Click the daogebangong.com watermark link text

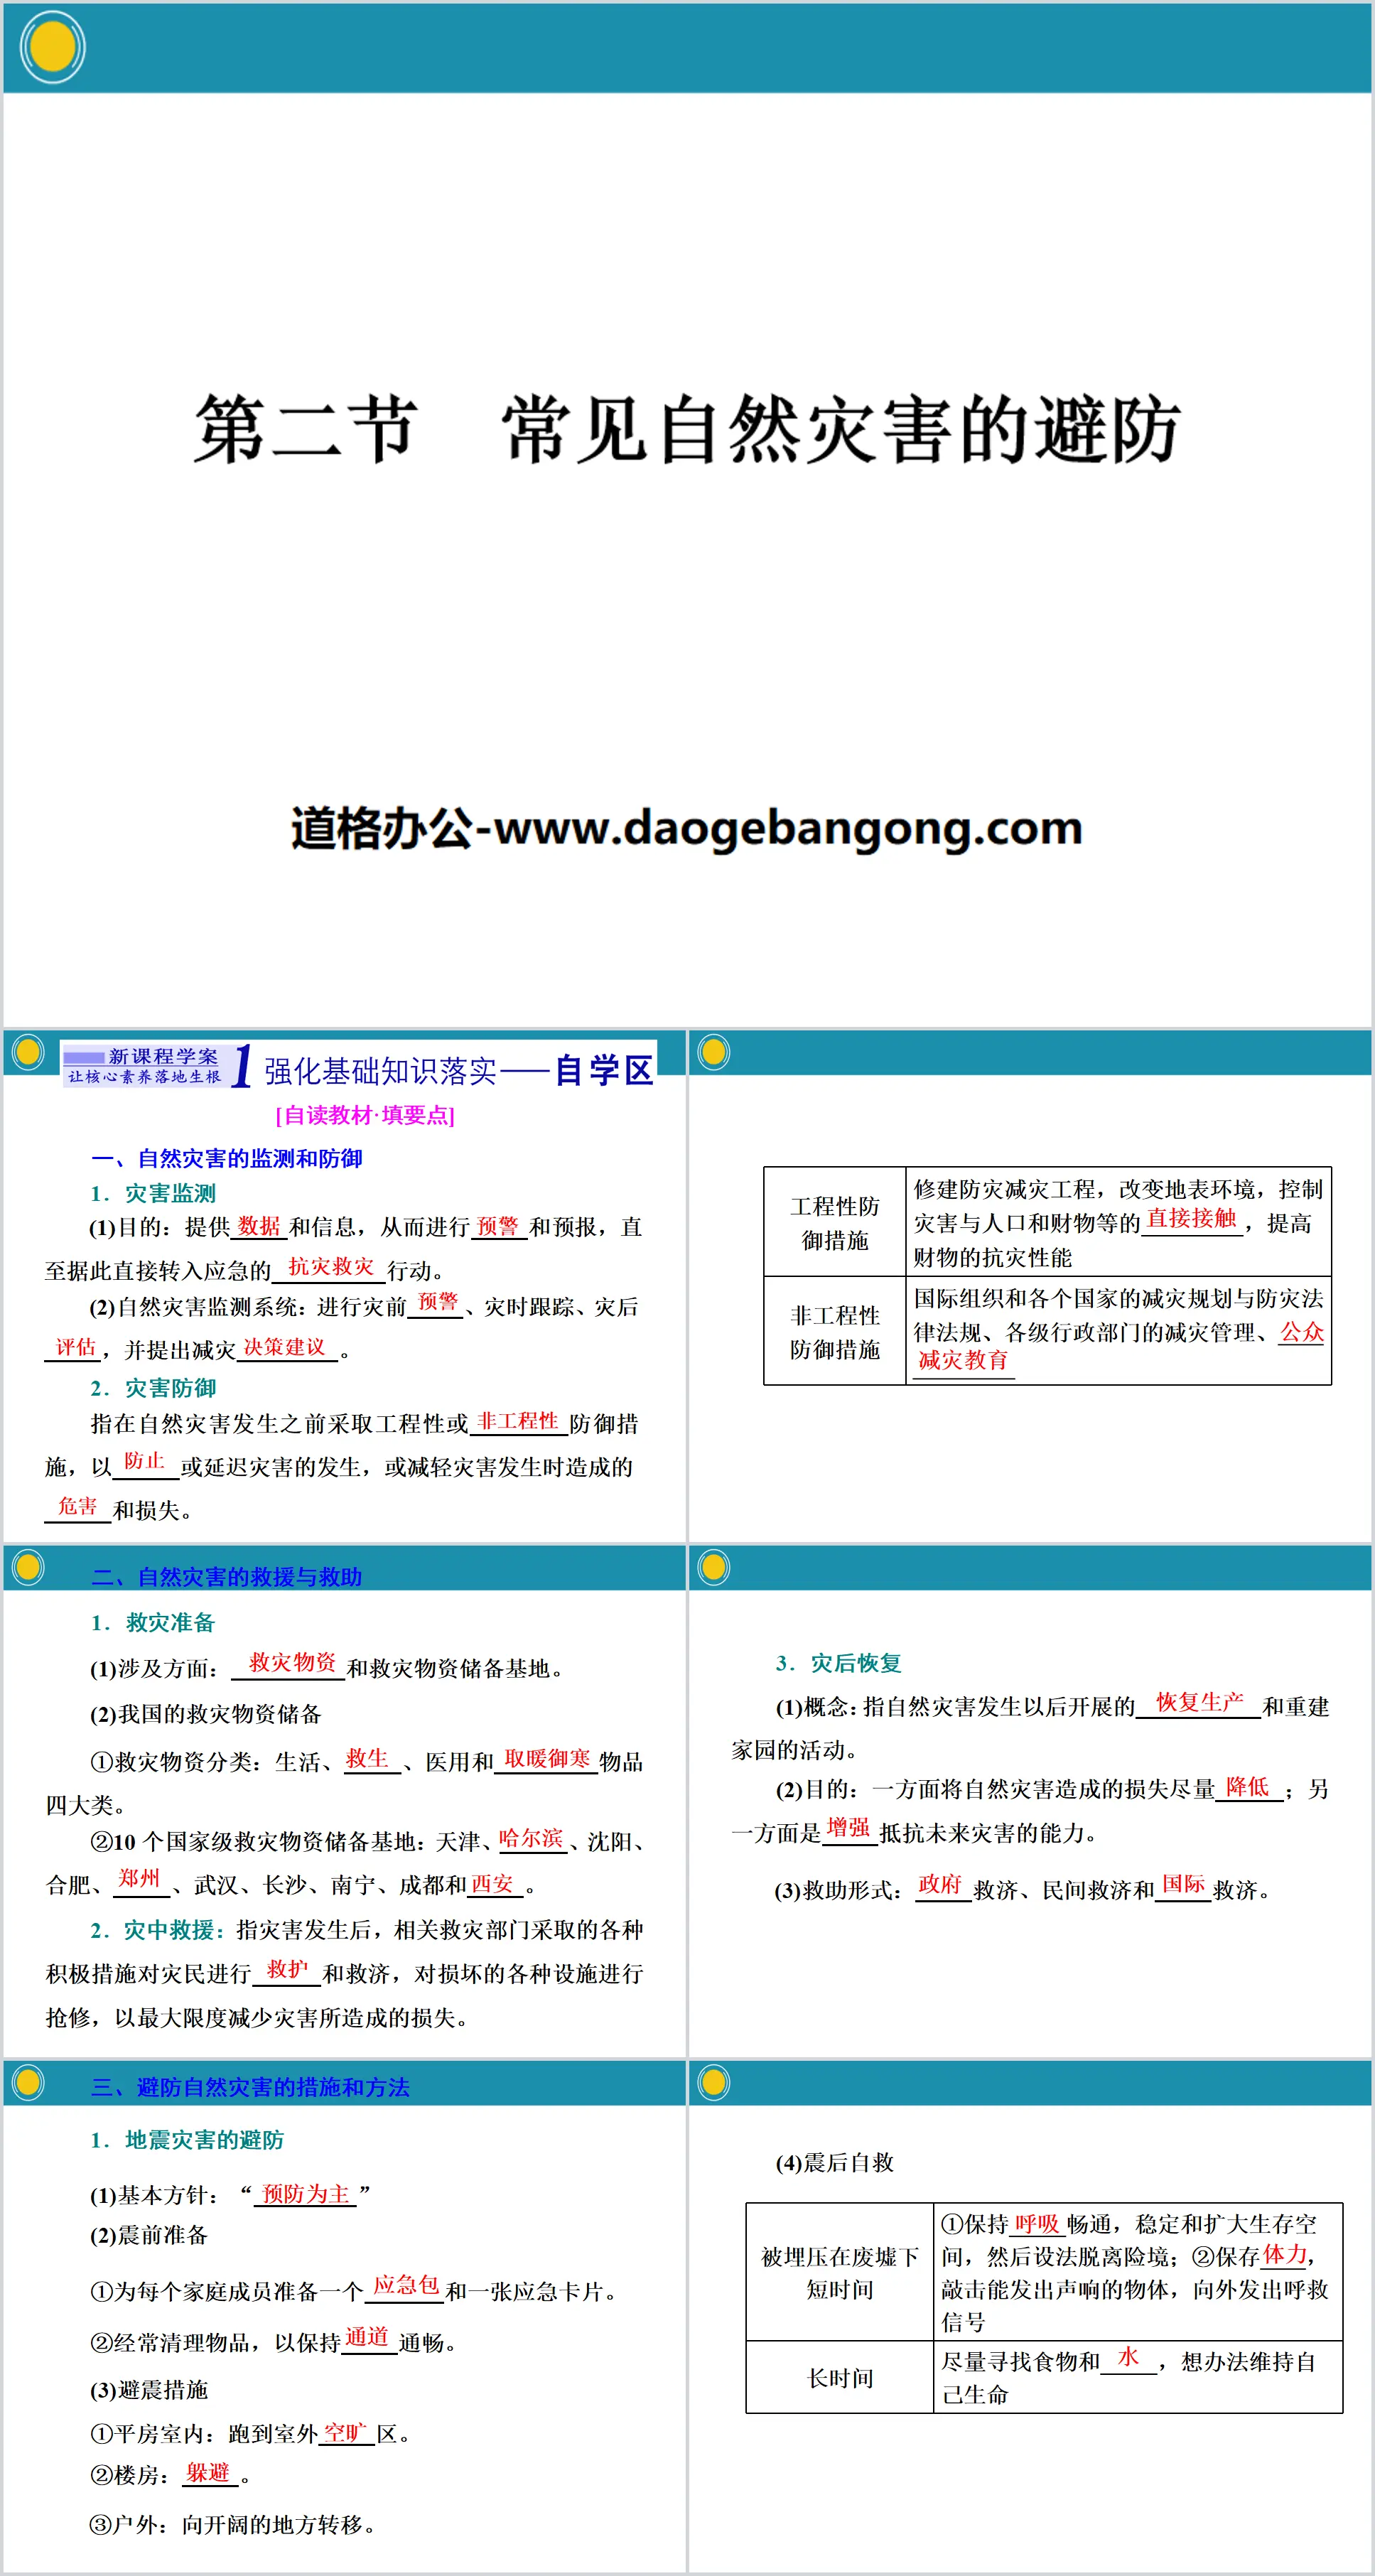pyautogui.click(x=687, y=829)
